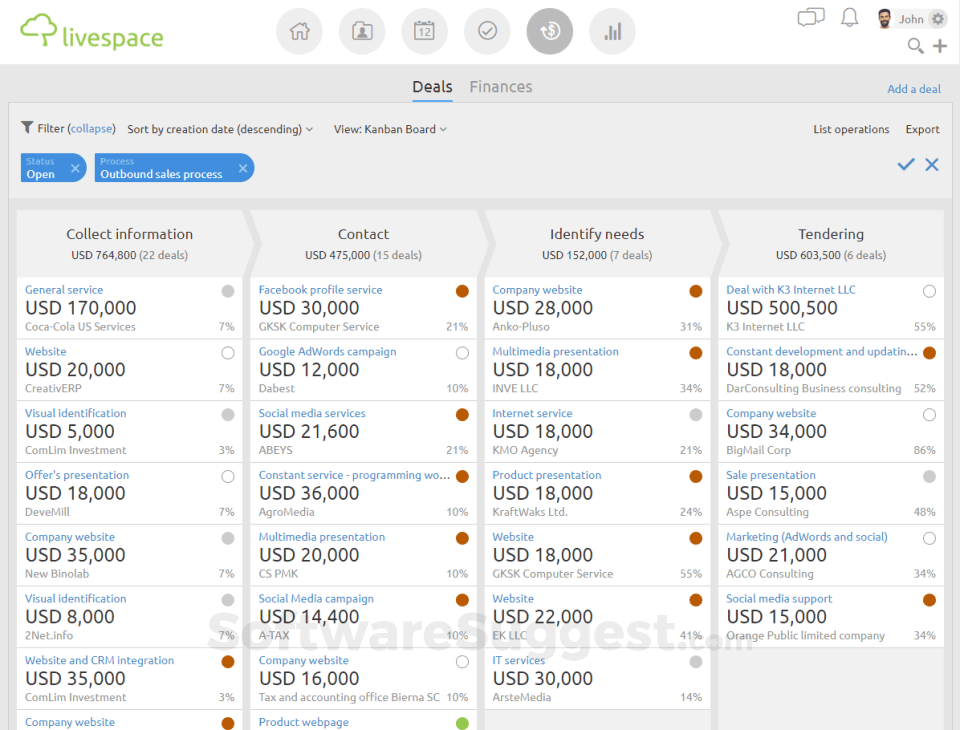Click the plus icon to add new
The image size is (960, 730).
tap(939, 46)
